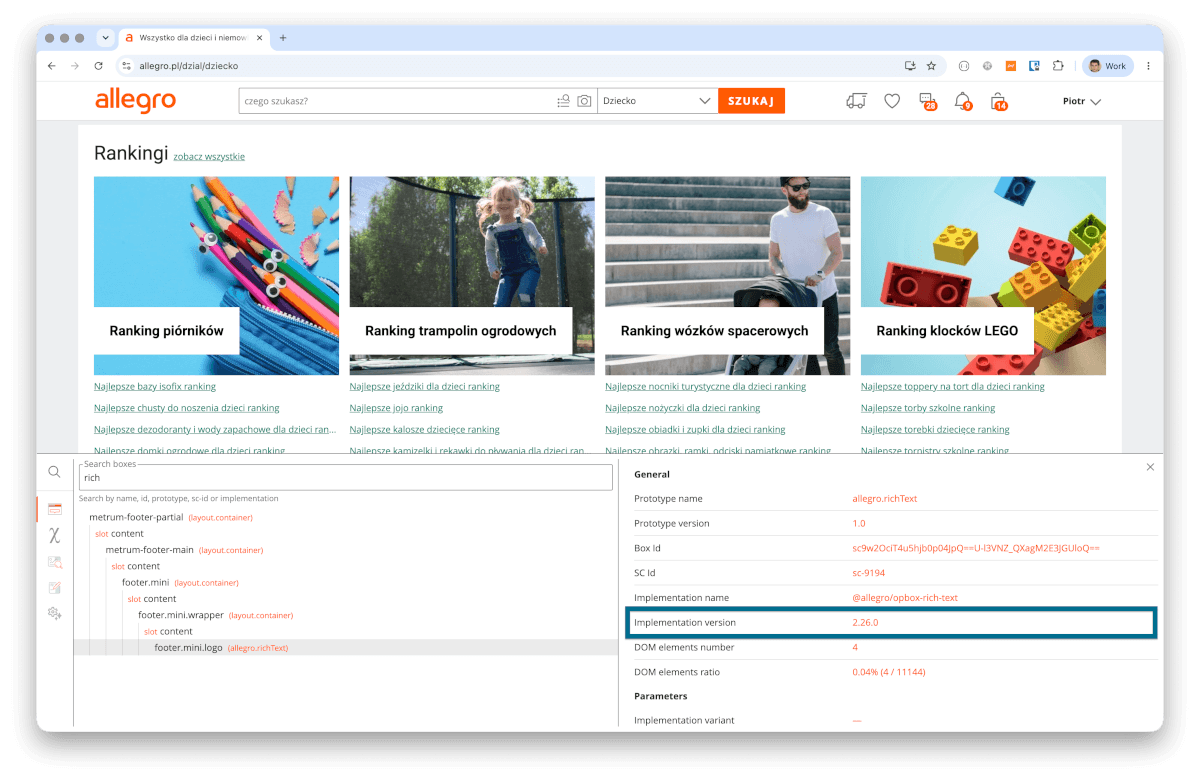Open Chrome three-dot menu
1200x780 pixels.
click(x=1148, y=66)
